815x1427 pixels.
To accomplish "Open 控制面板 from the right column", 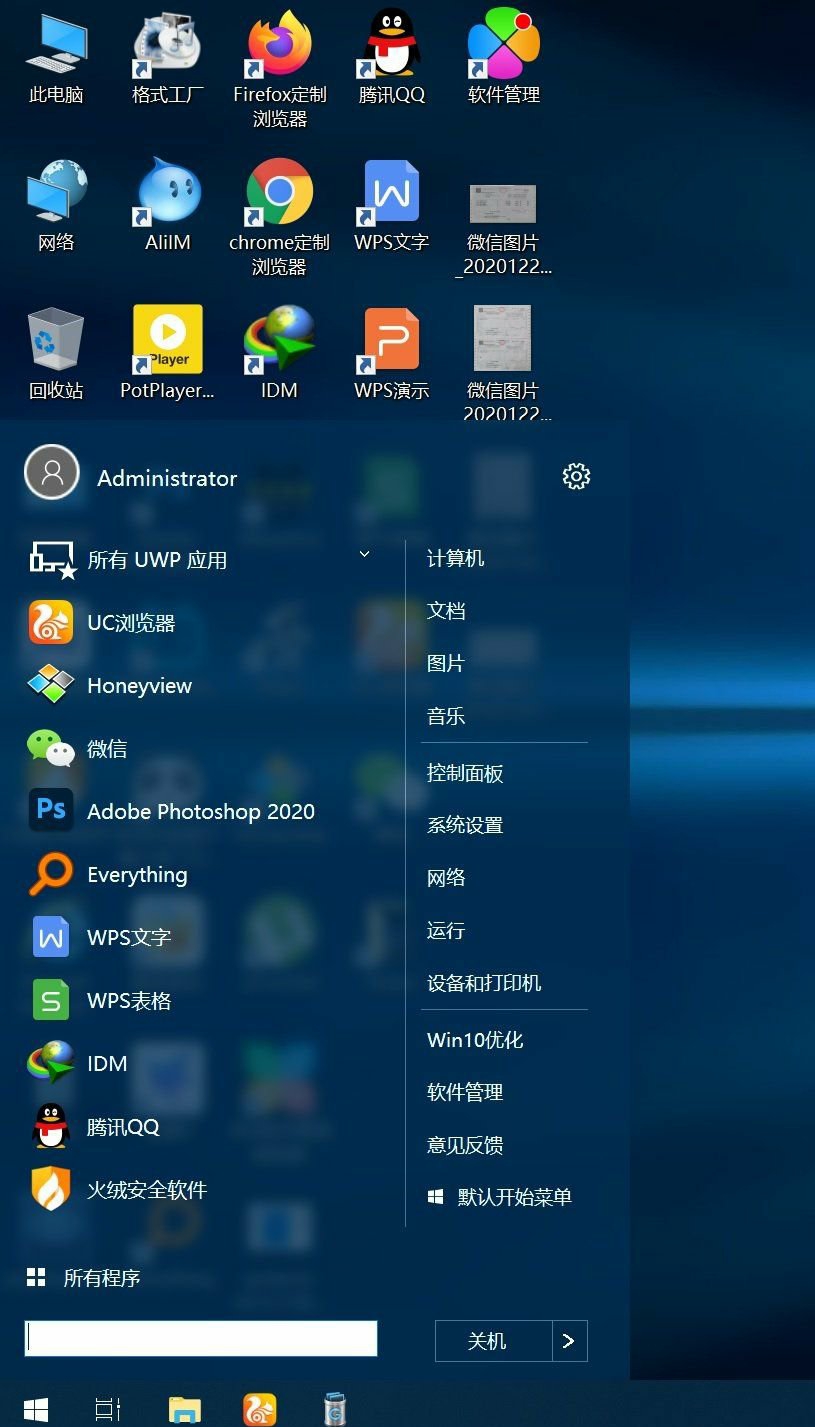I will (465, 773).
